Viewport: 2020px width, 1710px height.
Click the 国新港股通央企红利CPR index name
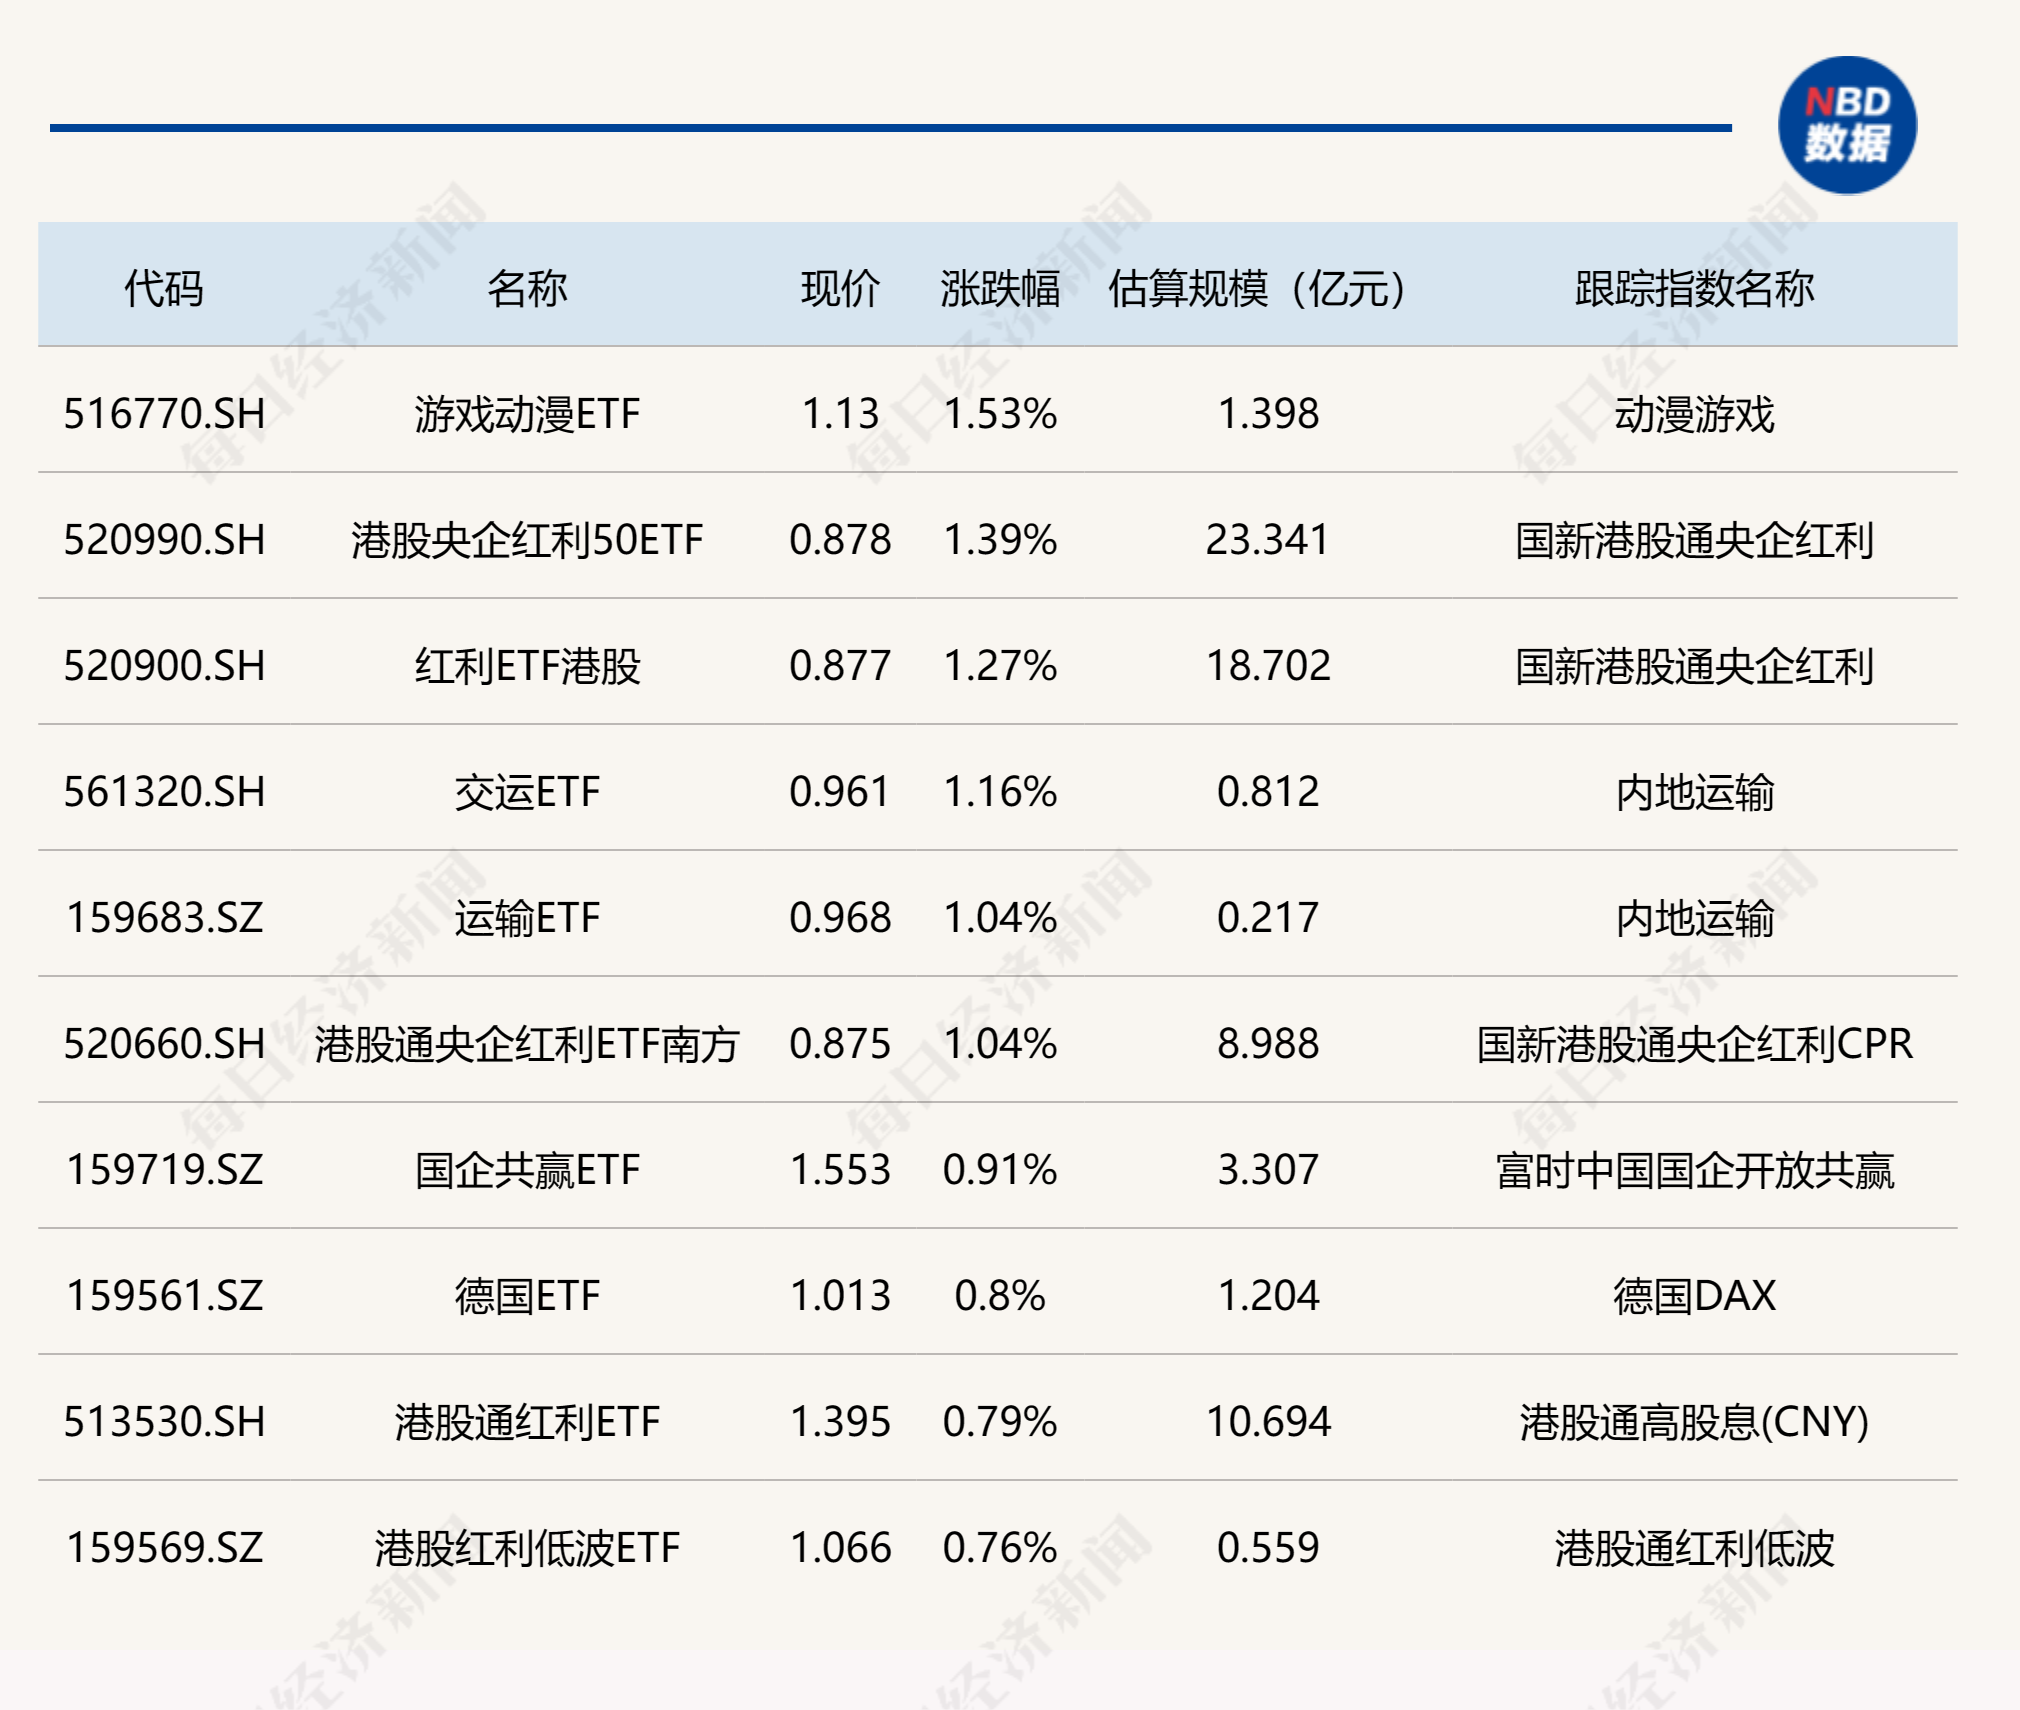1694,1044
